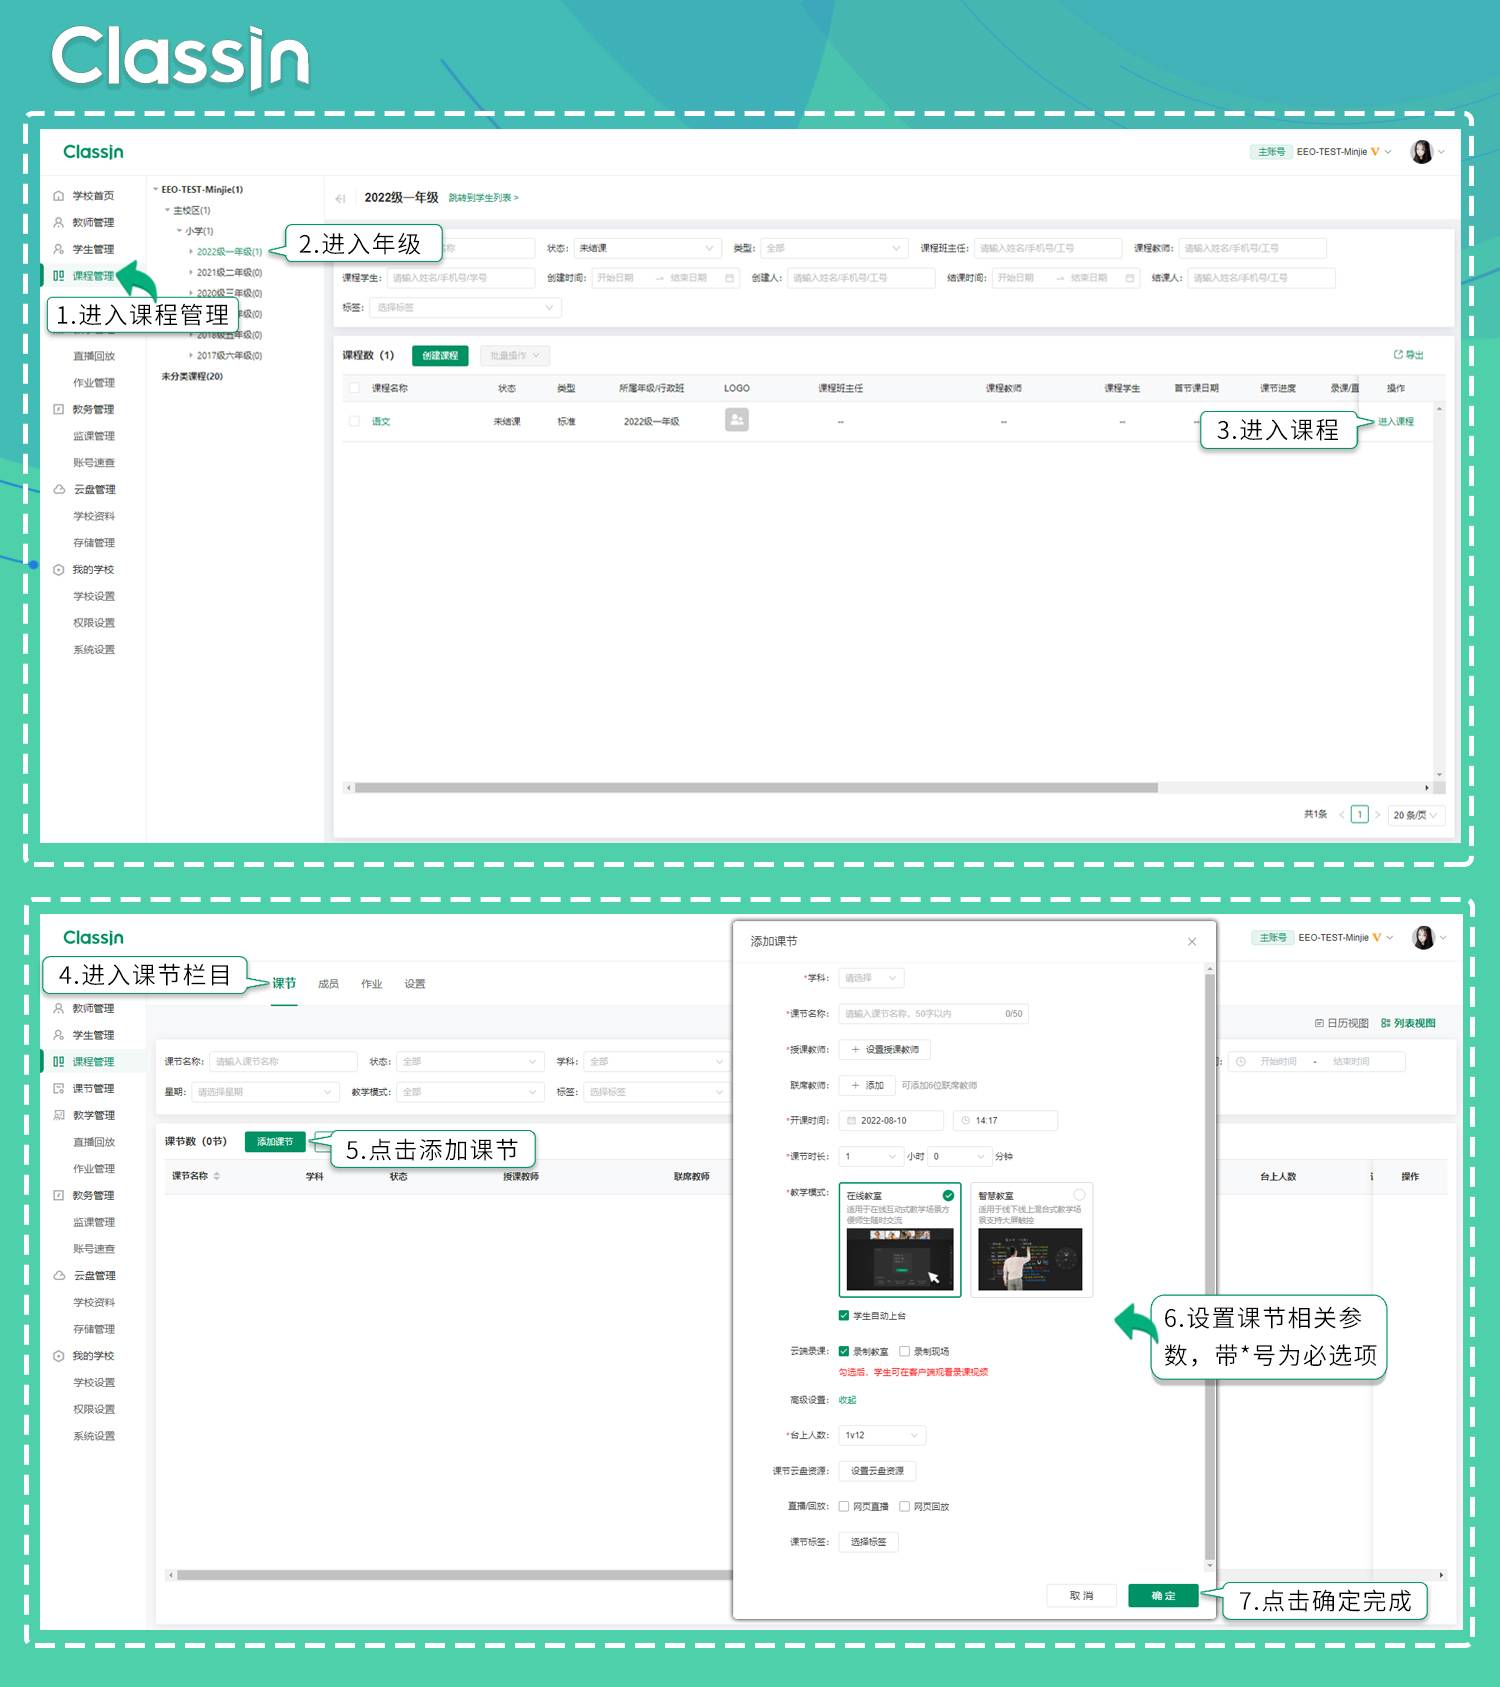Click 取消 button in 添加课节 dialog
The width and height of the screenshot is (1500, 1687).
coord(1081,1595)
